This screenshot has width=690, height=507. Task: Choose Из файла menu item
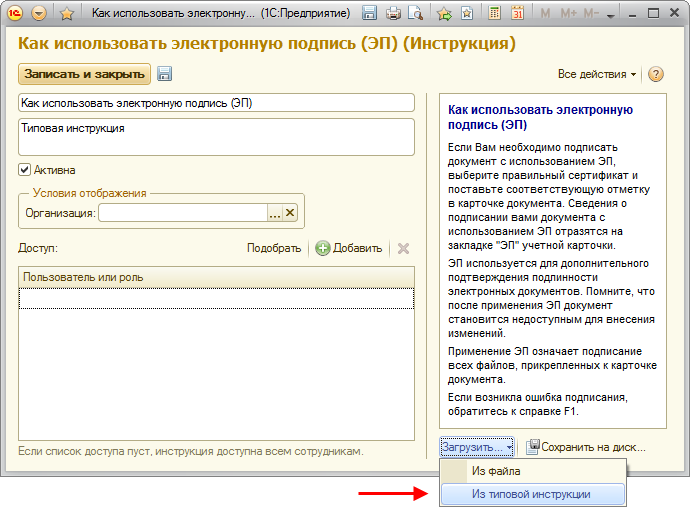[x=496, y=471]
